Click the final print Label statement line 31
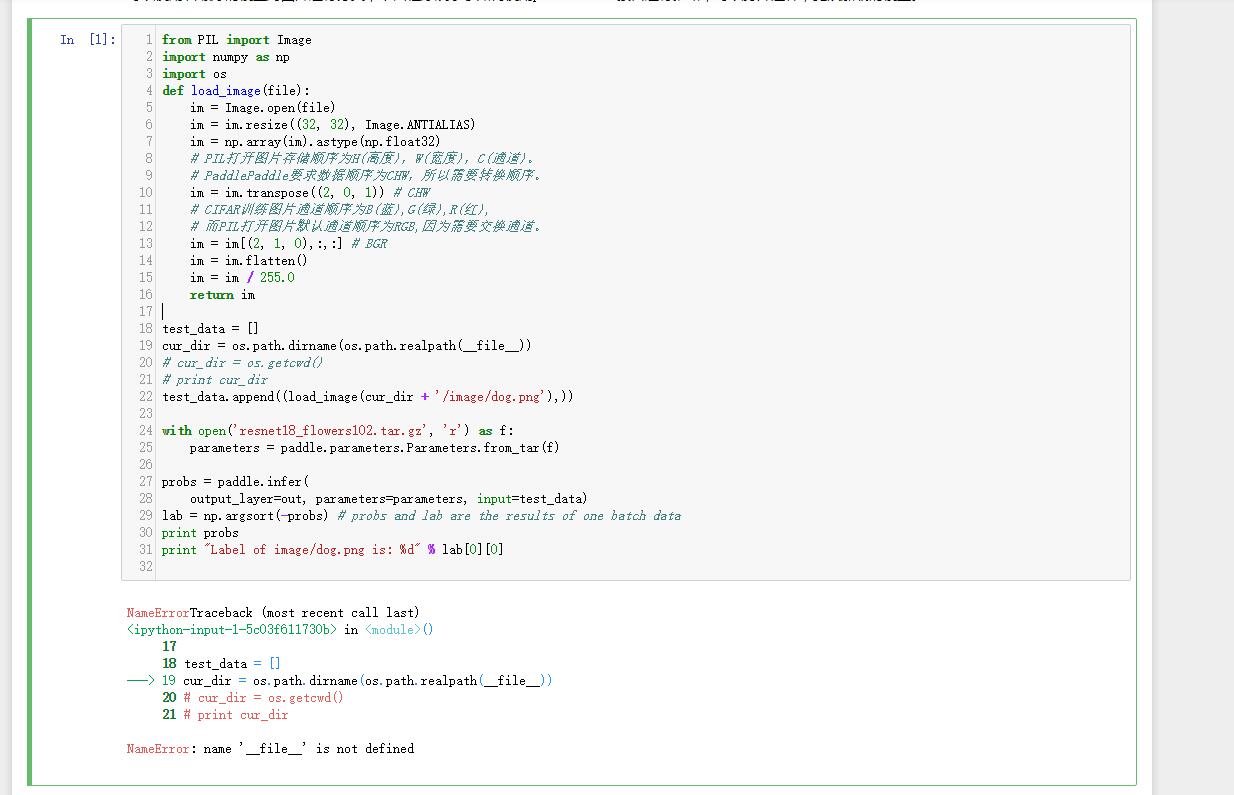The height and width of the screenshot is (795, 1234). tap(330, 549)
